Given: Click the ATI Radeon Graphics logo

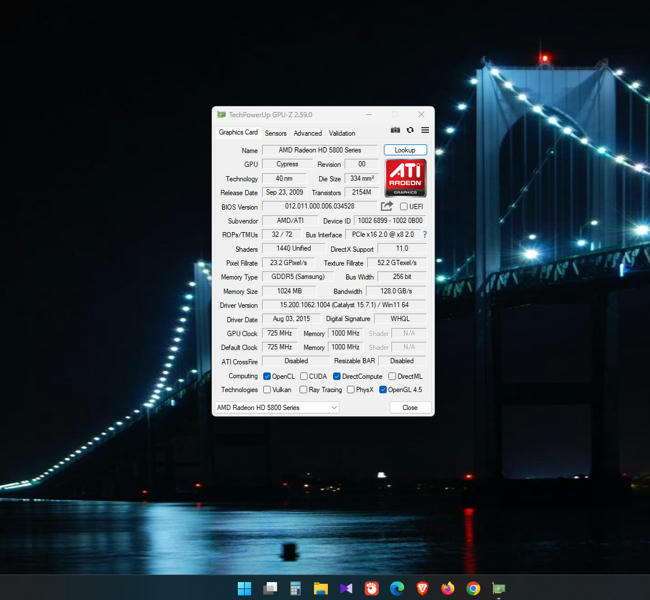Looking at the screenshot, I should tap(405, 178).
